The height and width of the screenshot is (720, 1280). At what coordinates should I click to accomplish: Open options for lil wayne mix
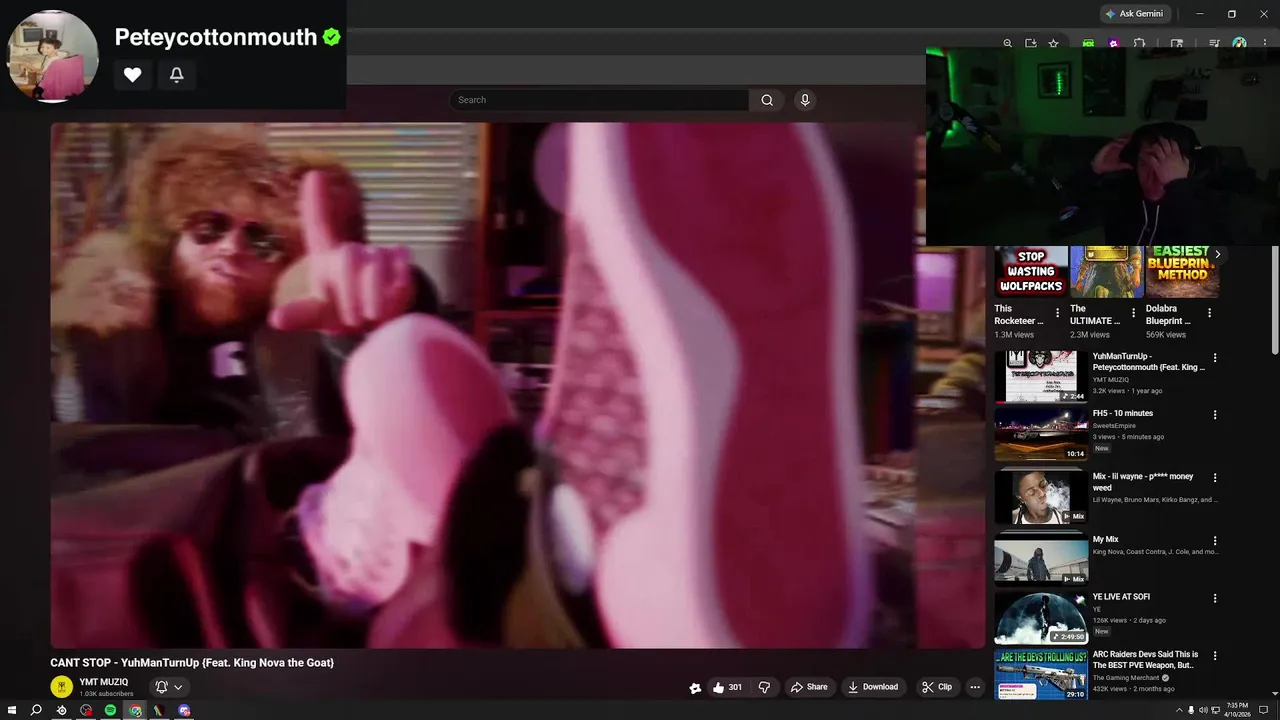coord(1215,477)
